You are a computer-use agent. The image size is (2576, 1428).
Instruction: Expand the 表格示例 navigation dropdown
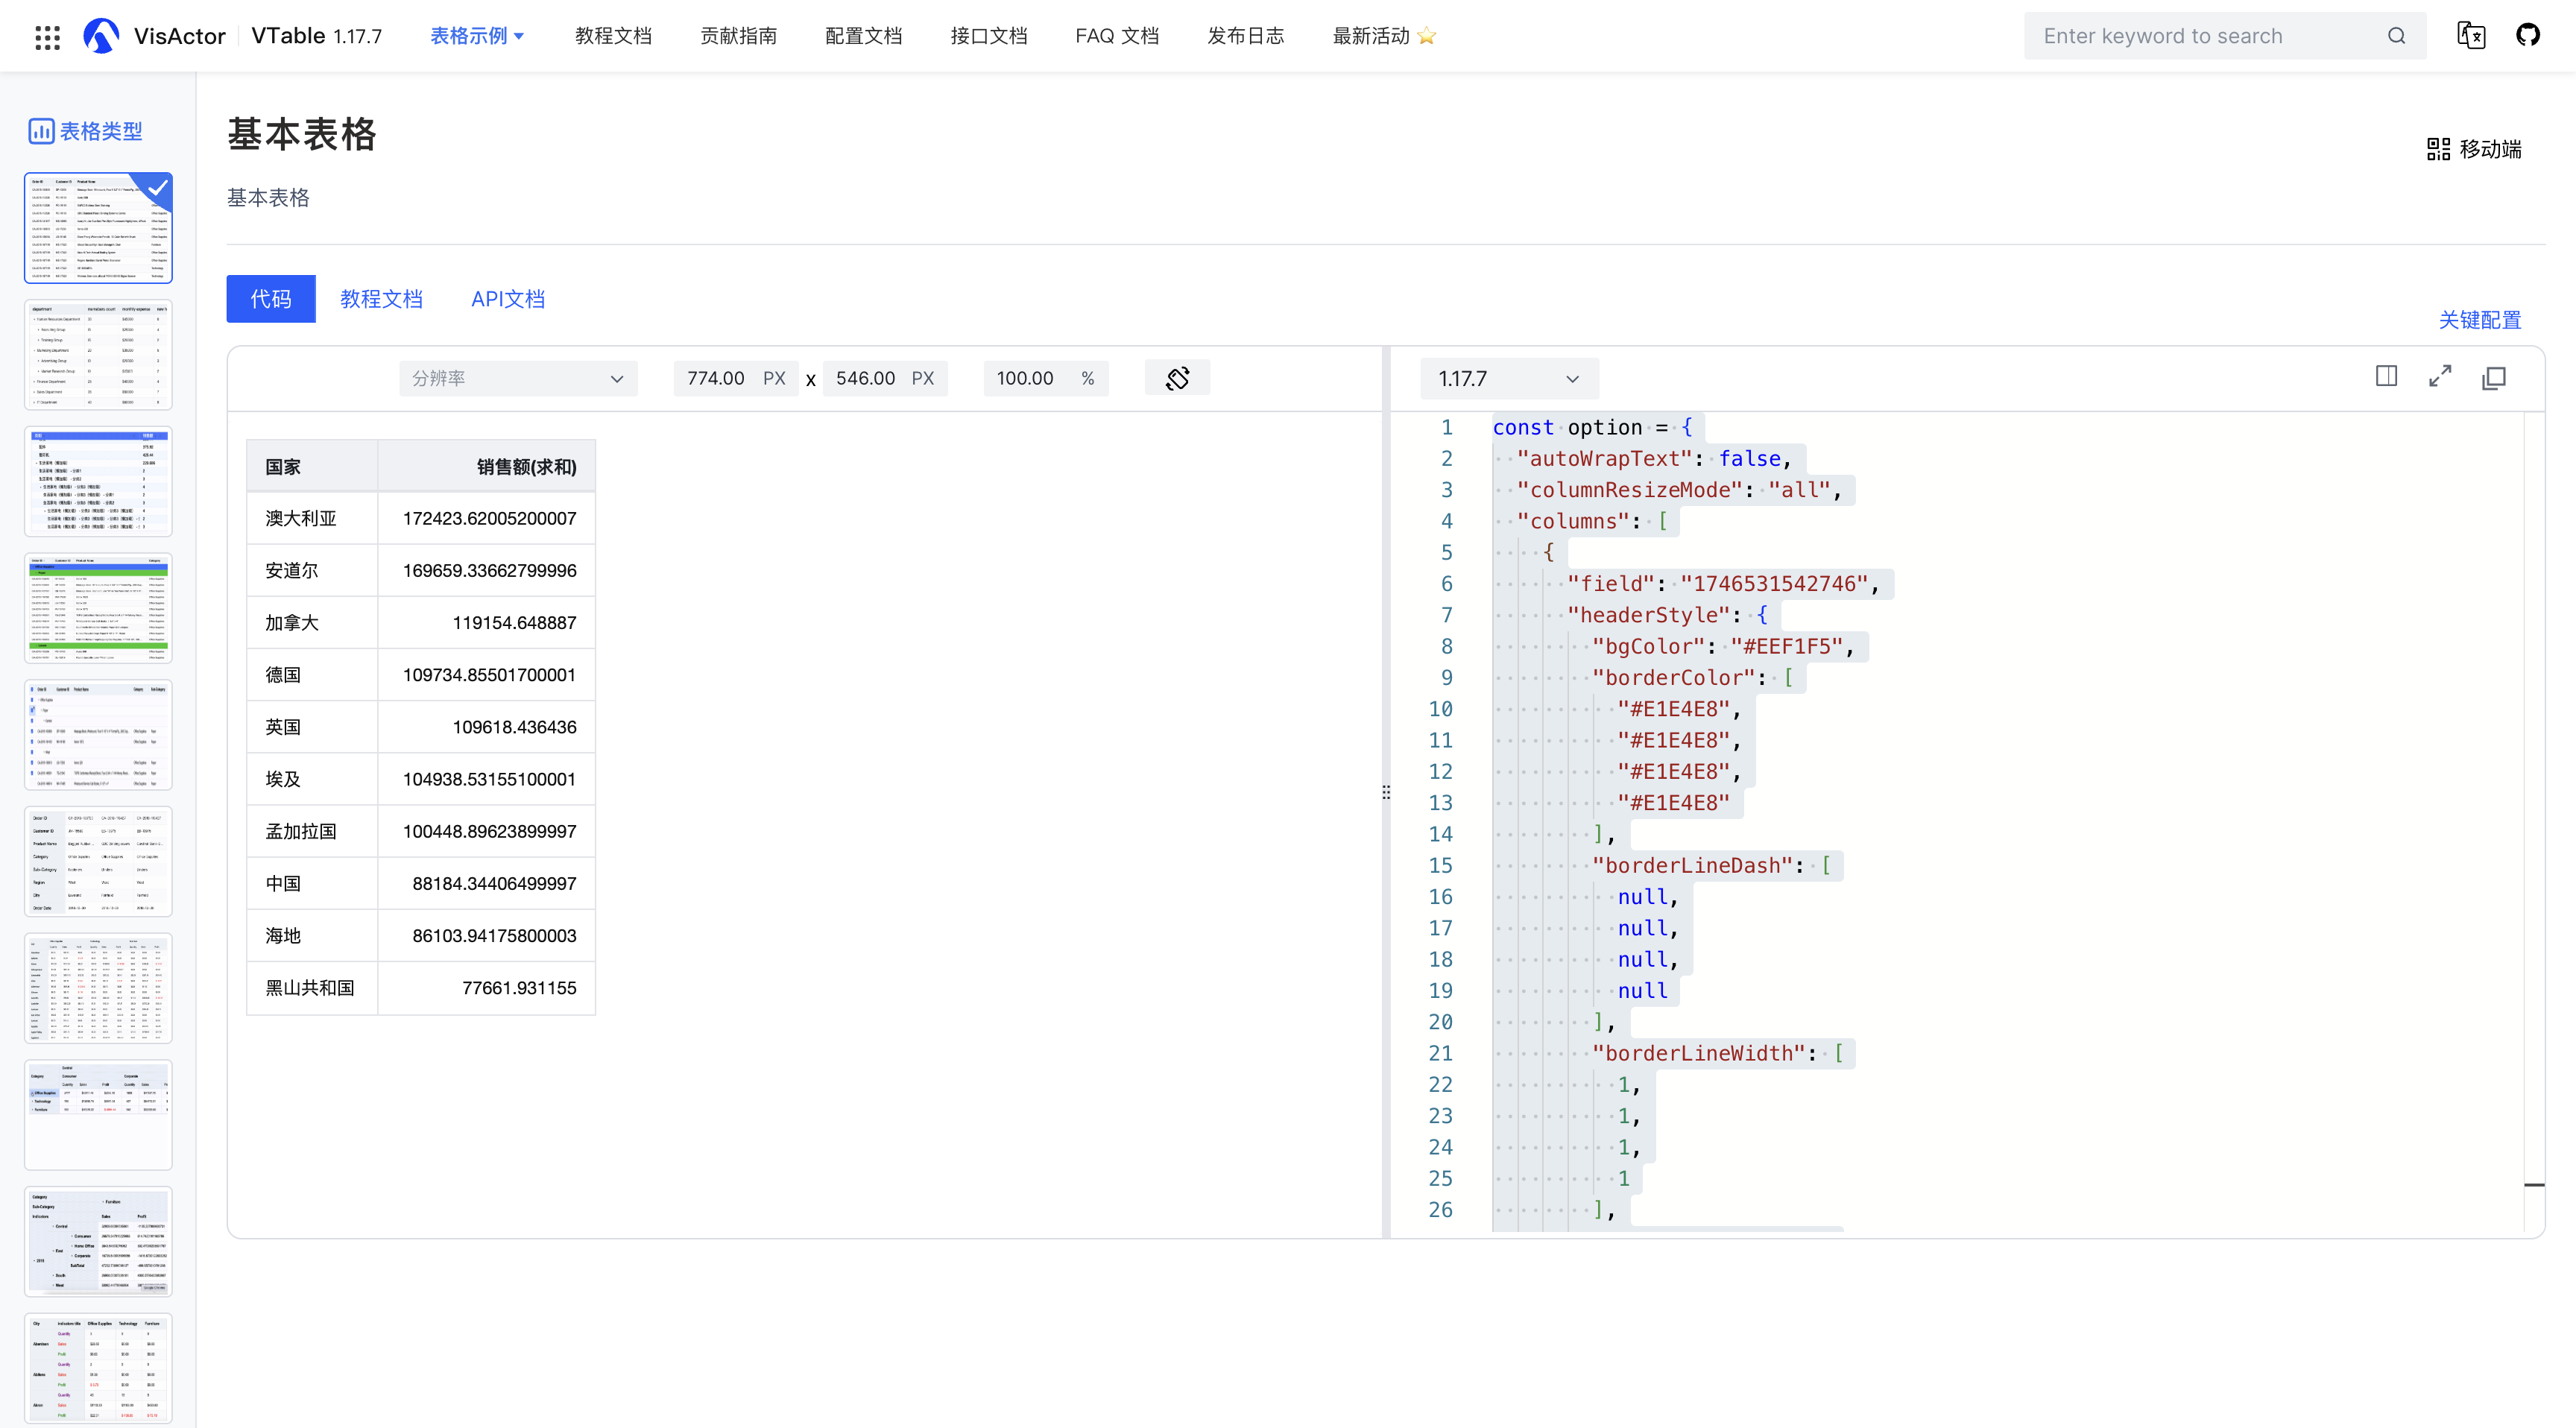(477, 36)
